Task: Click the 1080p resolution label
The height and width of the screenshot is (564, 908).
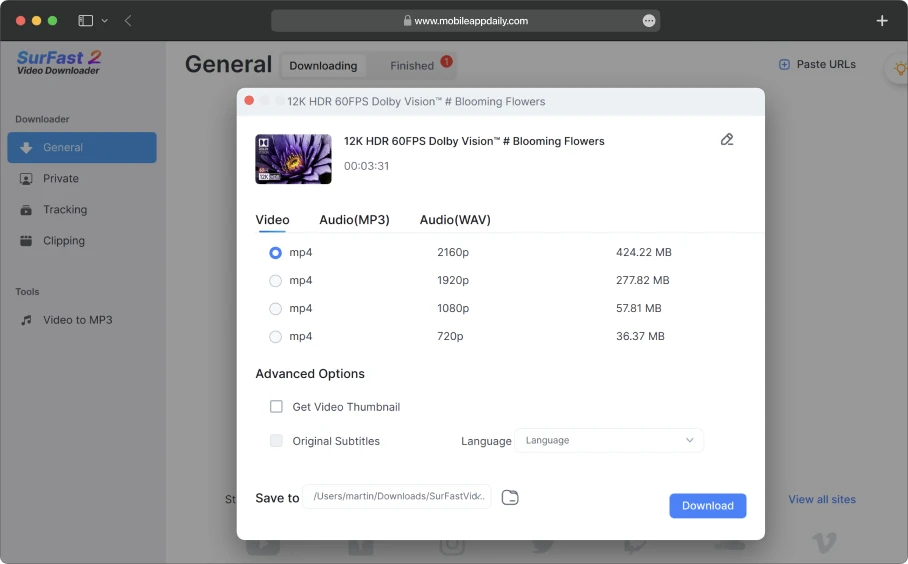Action: (x=453, y=308)
